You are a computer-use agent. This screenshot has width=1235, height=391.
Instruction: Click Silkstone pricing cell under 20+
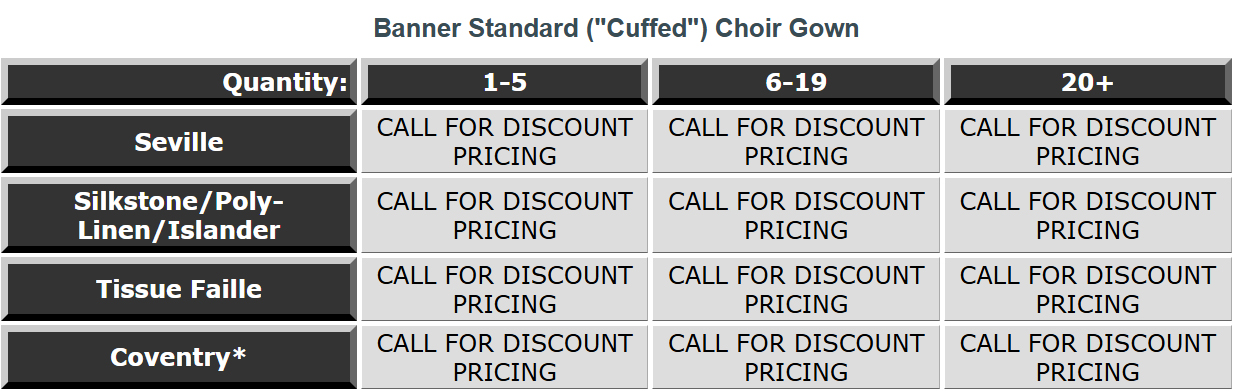(x=1087, y=215)
